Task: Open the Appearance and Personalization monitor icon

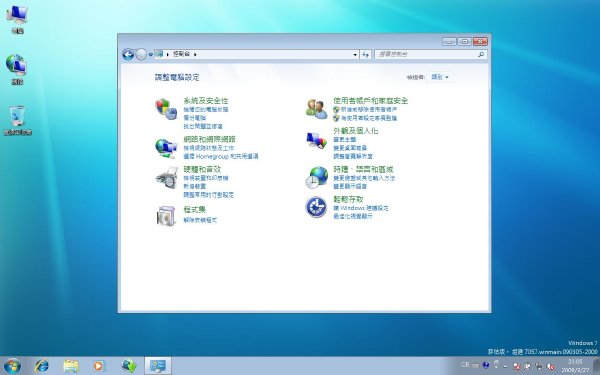Action: [316, 140]
